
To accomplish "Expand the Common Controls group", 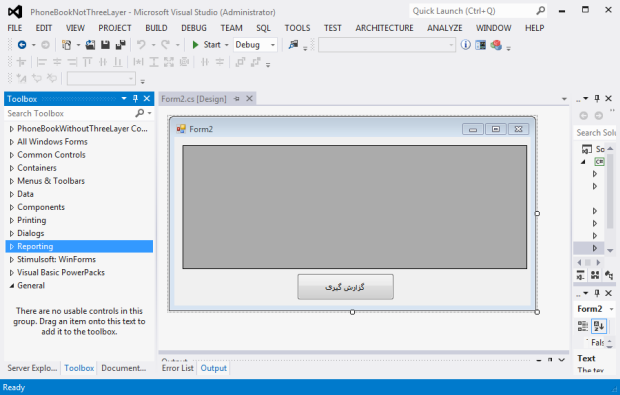I will tap(12, 155).
